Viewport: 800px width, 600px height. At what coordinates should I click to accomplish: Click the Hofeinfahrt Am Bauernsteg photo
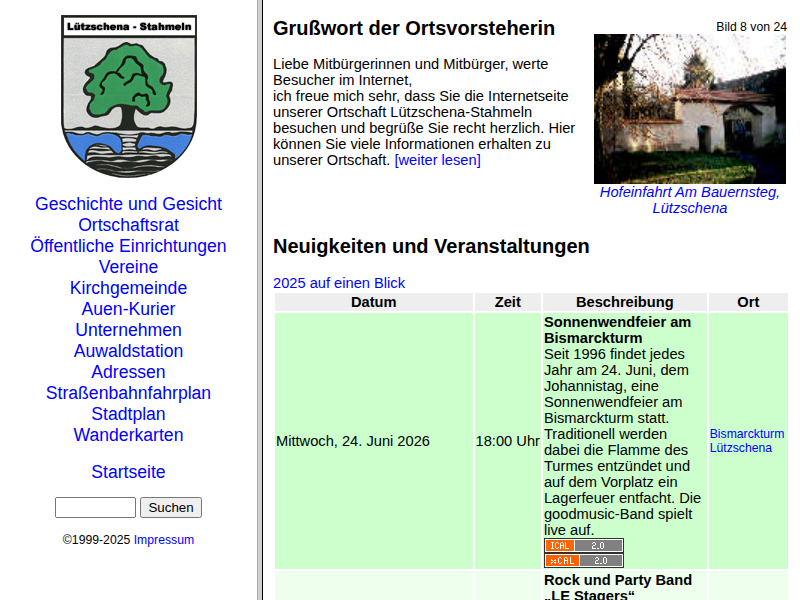pos(690,109)
